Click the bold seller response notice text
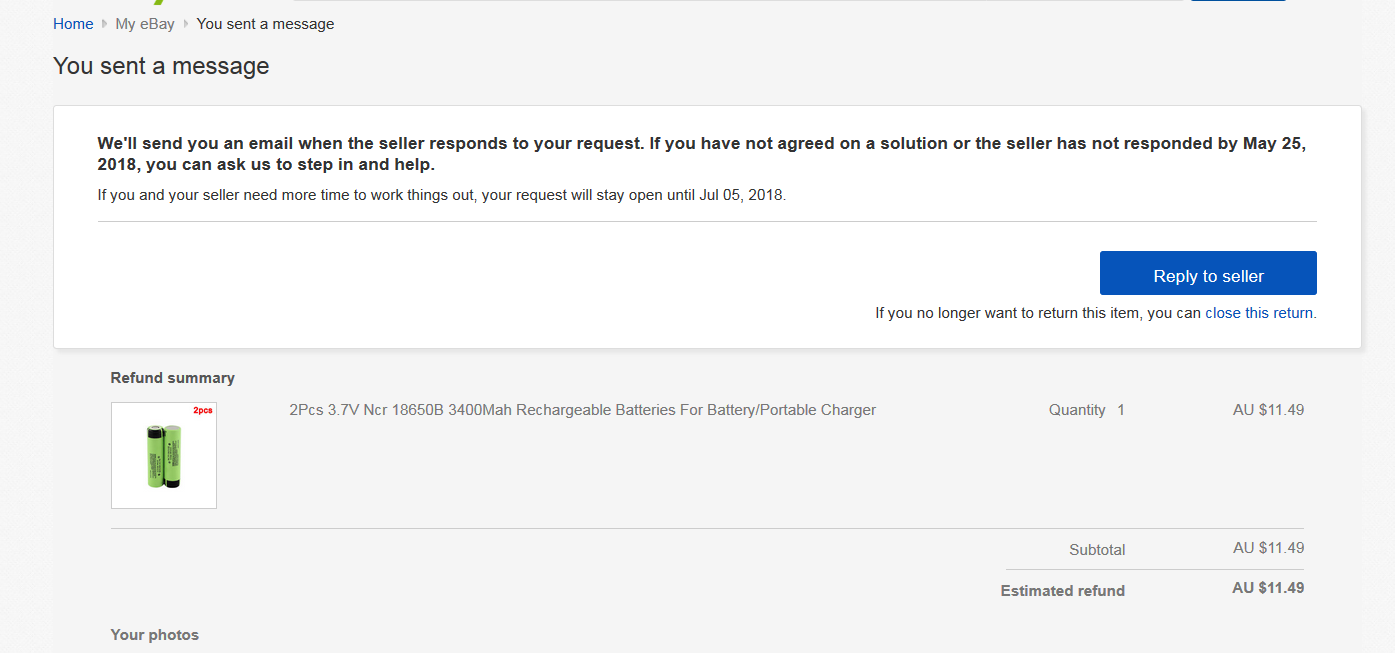 pyautogui.click(x=700, y=154)
